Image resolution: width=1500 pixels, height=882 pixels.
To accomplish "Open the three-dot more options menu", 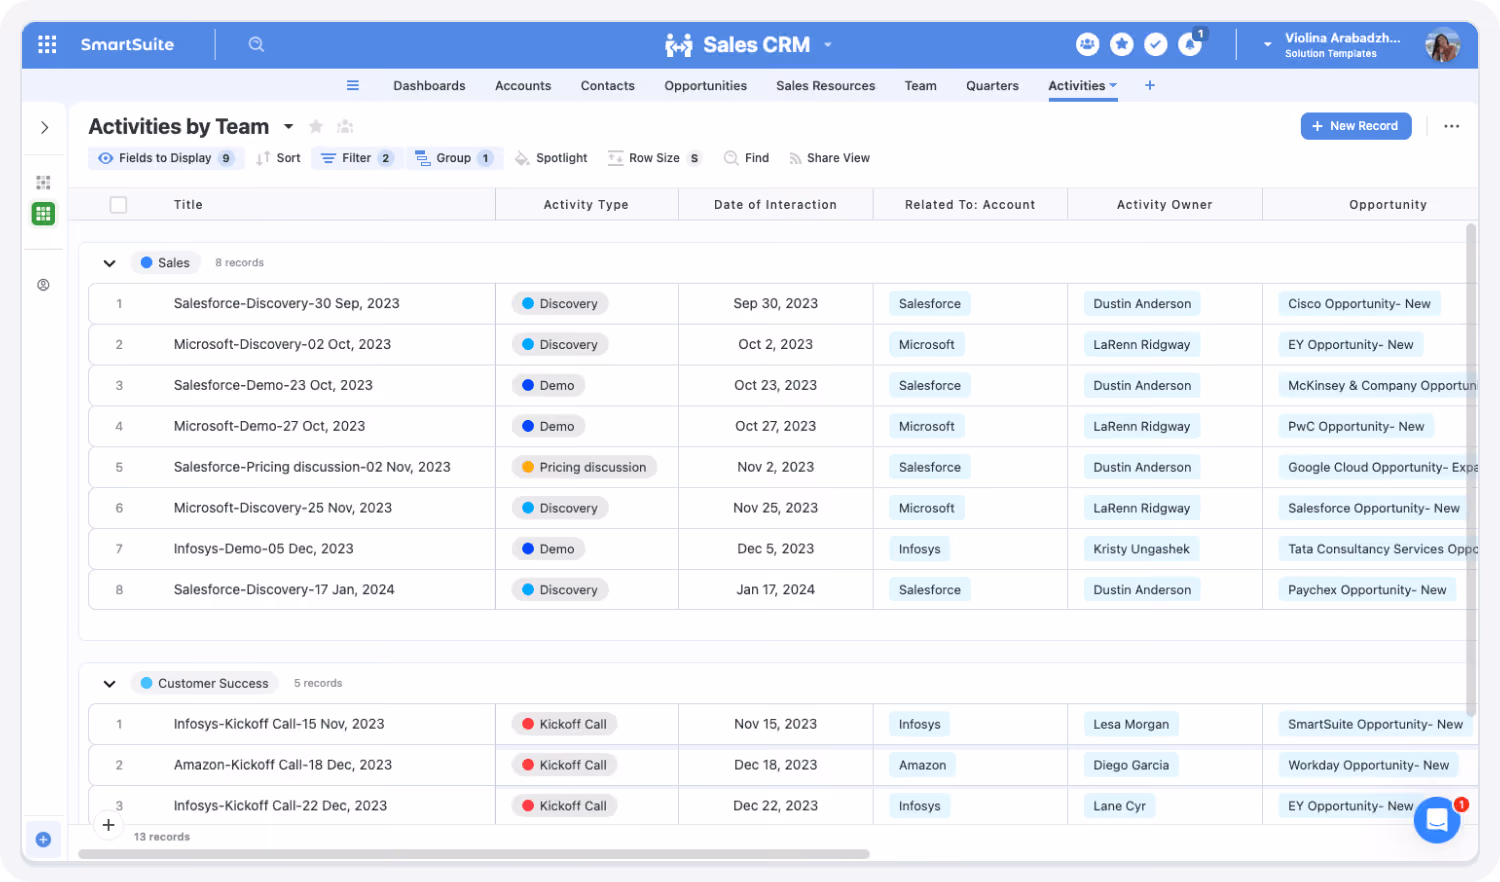I will pyautogui.click(x=1451, y=126).
